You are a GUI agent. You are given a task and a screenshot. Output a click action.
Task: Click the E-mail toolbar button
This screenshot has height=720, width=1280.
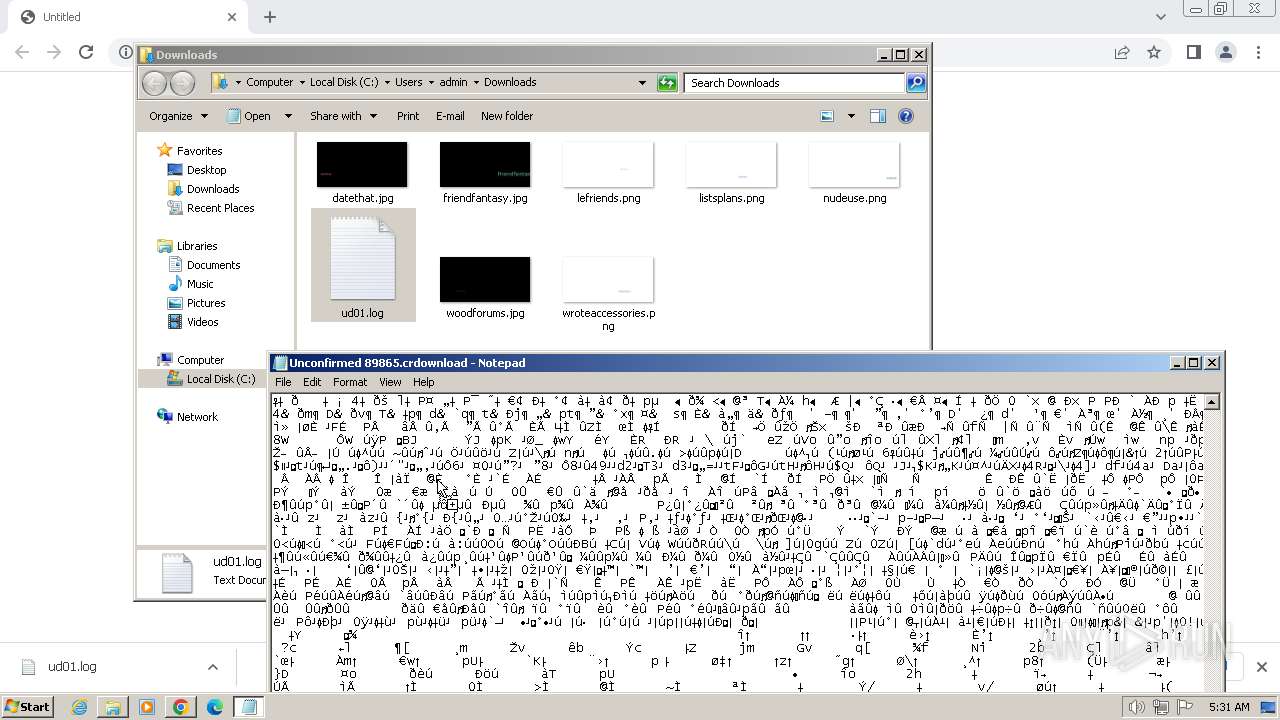coord(450,116)
